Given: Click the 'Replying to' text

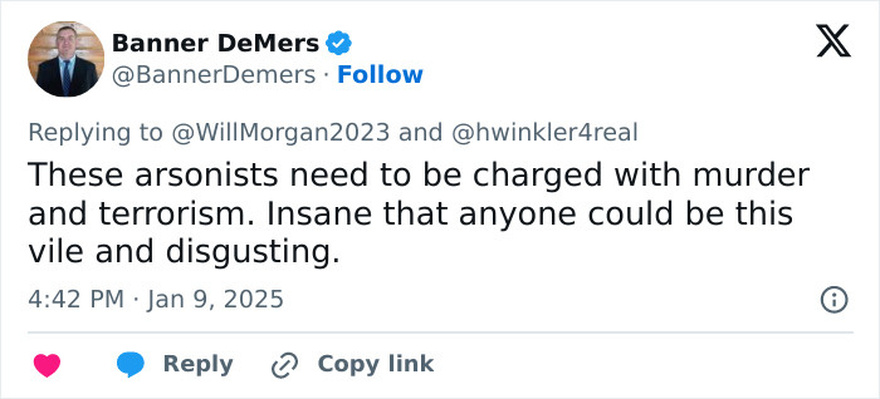Looking at the screenshot, I should (95, 134).
